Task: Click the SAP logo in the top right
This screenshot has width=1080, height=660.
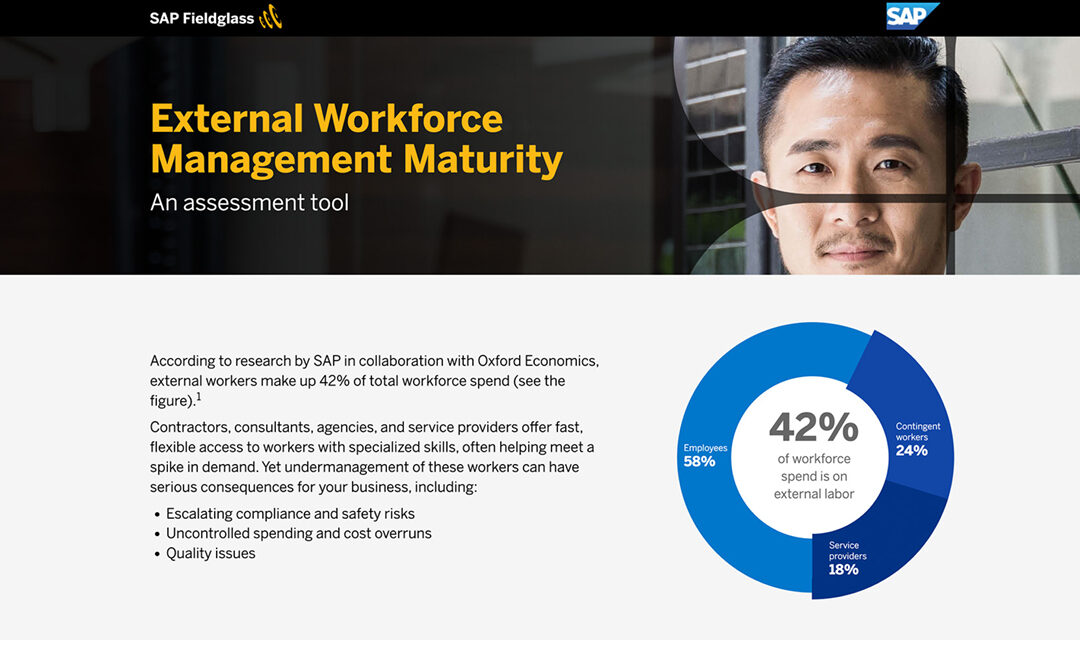Action: coord(911,16)
